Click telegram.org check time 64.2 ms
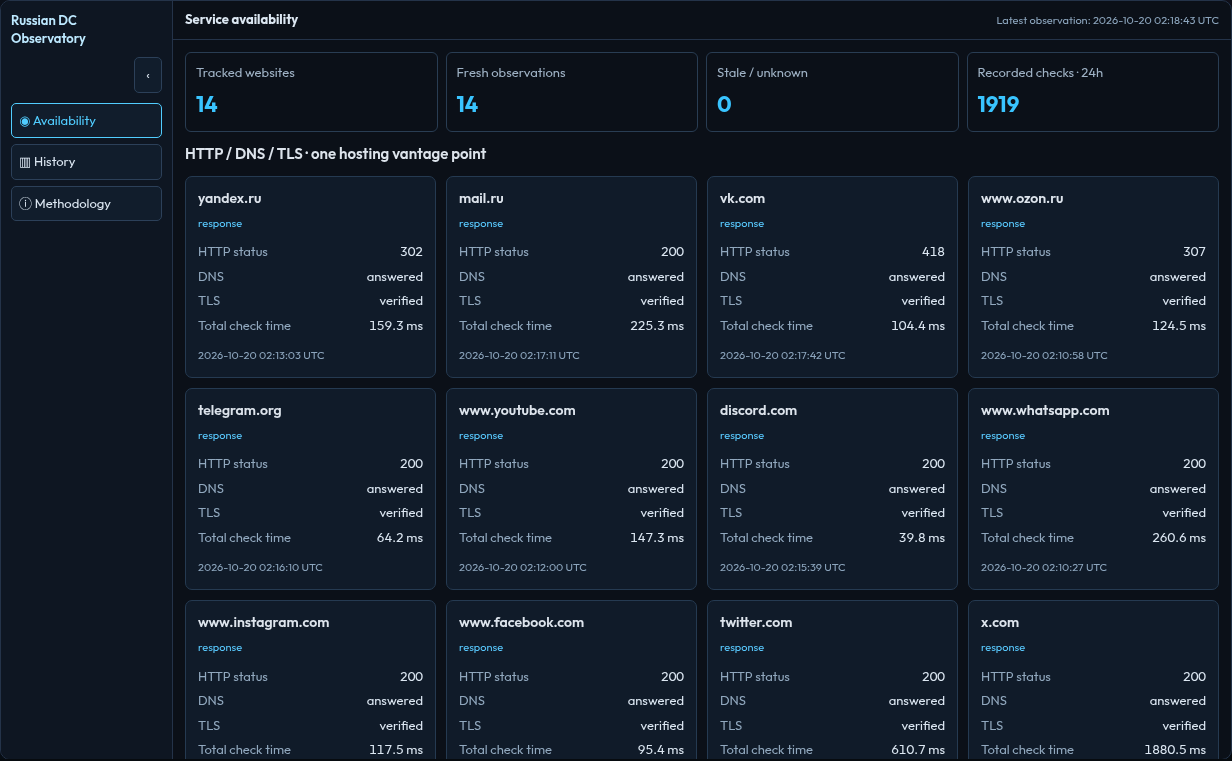This screenshot has height=761, width=1232. (400, 538)
